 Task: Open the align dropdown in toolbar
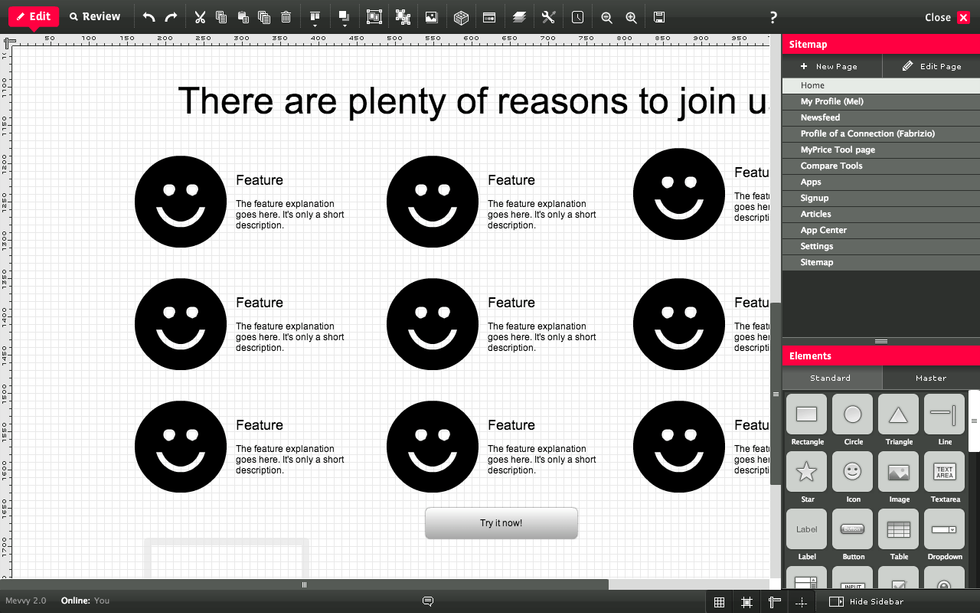314,18
